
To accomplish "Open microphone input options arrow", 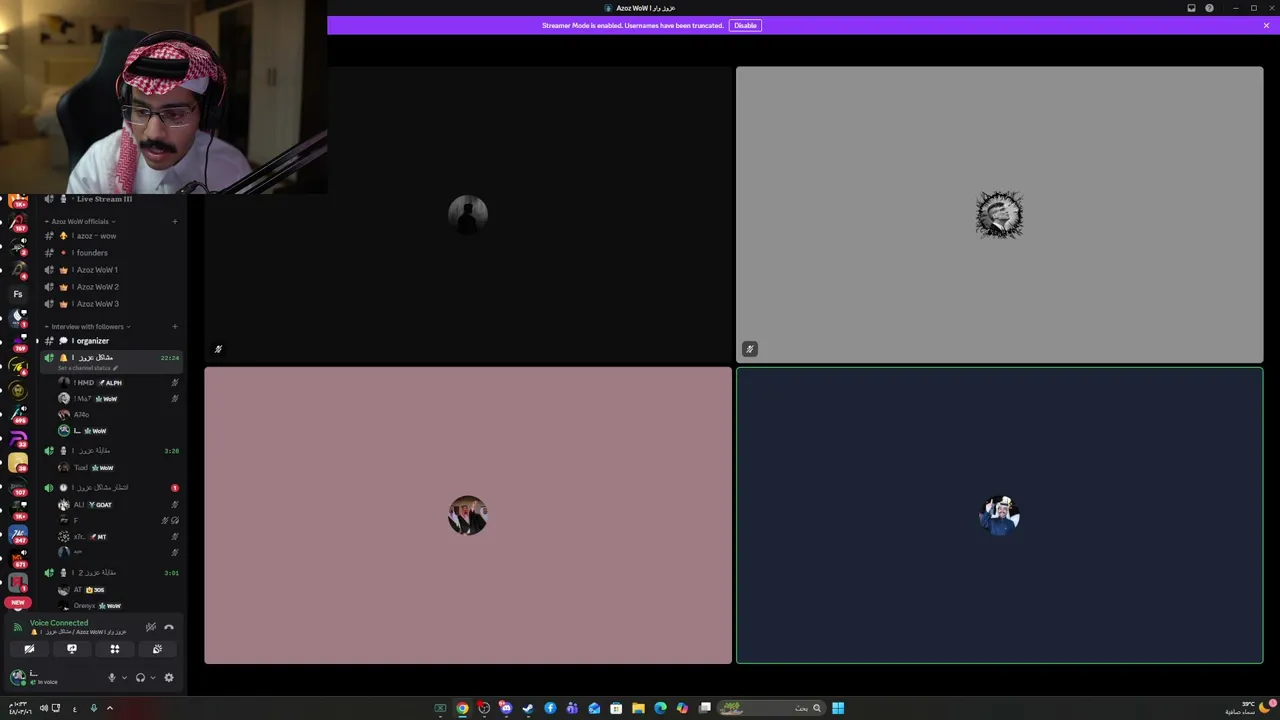I will click(124, 678).
